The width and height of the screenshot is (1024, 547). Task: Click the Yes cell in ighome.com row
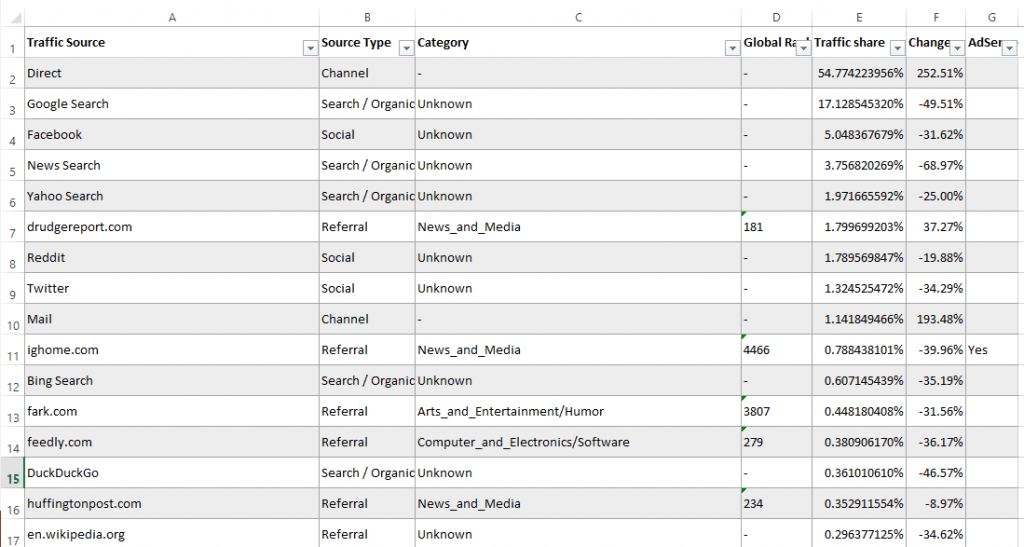(x=991, y=350)
